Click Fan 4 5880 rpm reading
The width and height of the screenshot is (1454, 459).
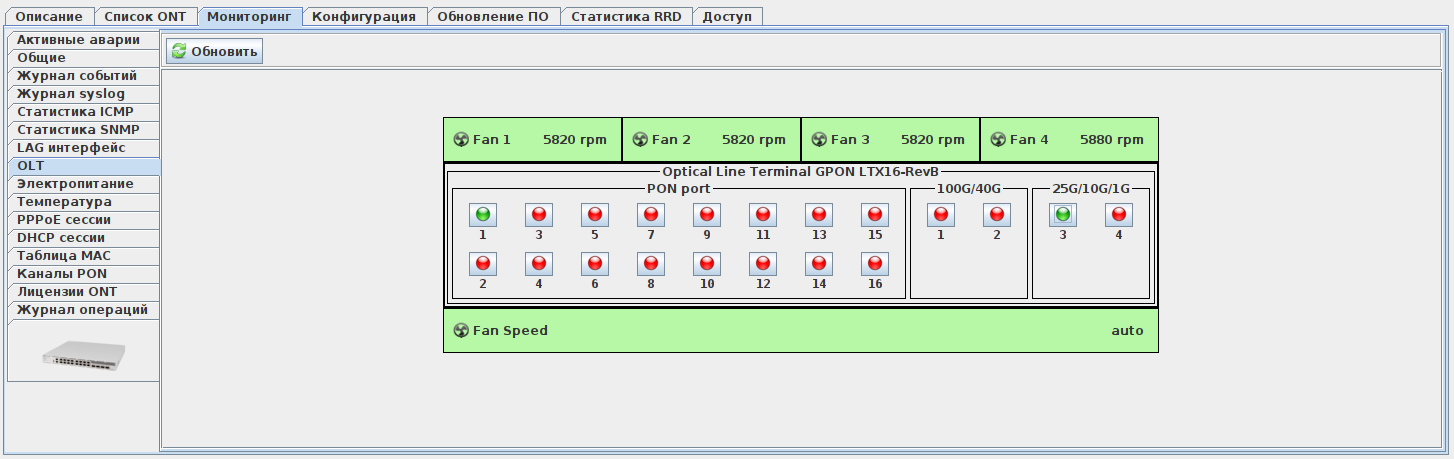[x=1111, y=140]
